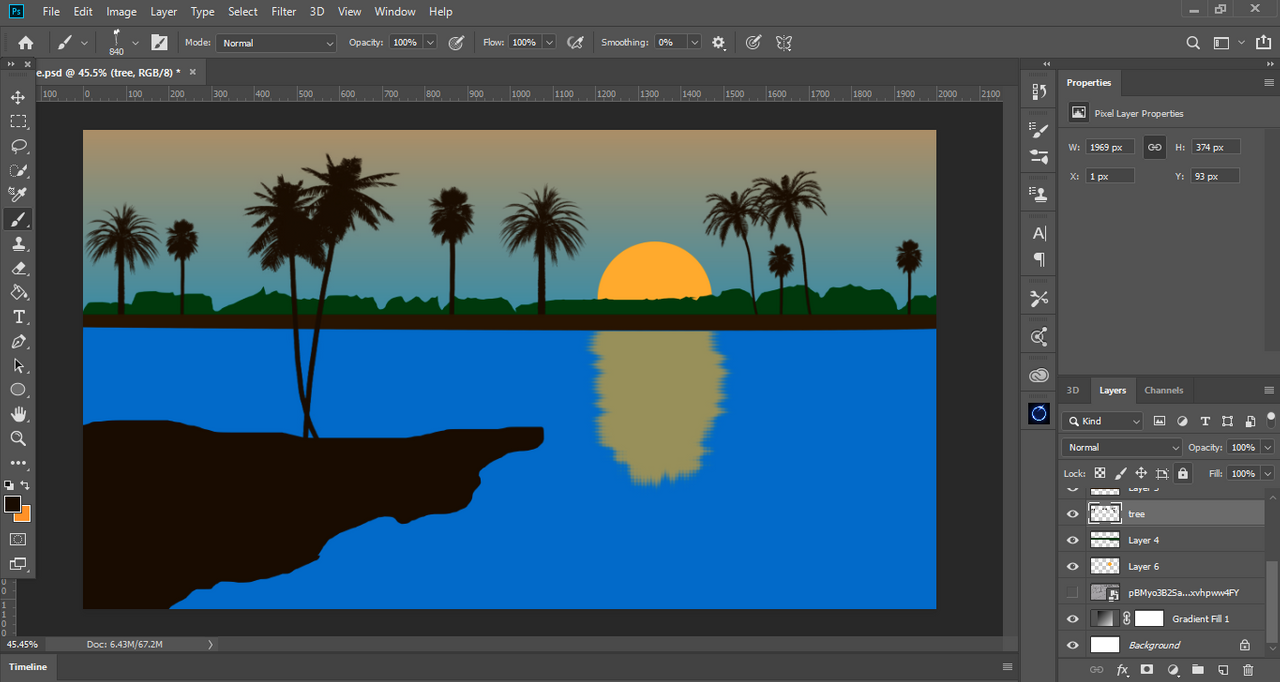Click the Home button in options bar
Screen dimensions: 1280x682
(x=26, y=43)
